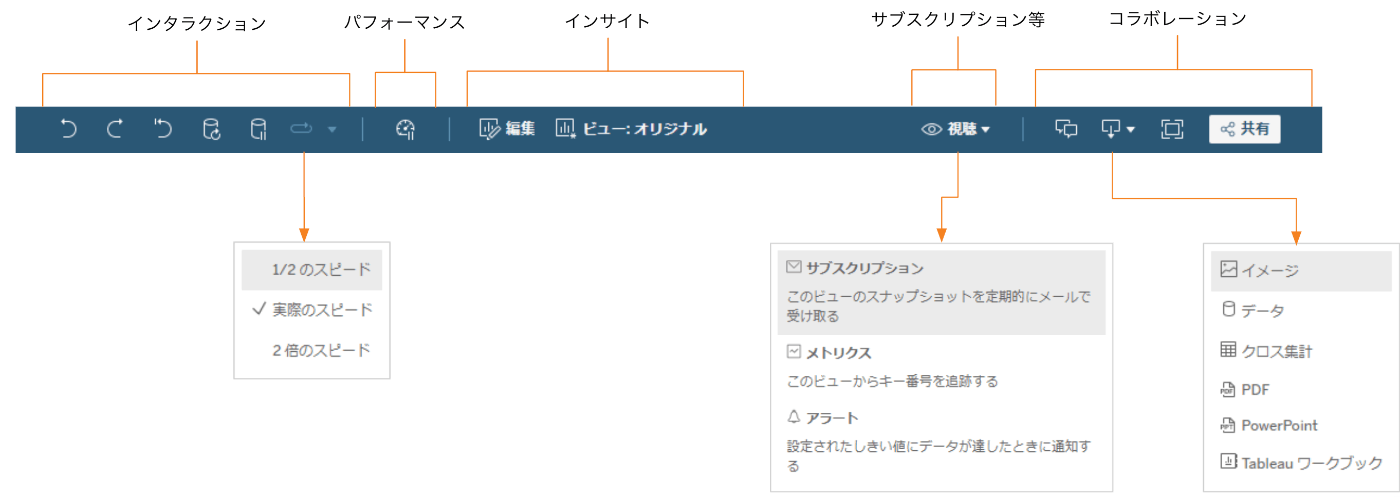Open the comments speech bubble icon
This screenshot has width=1400, height=497.
[x=1068, y=128]
